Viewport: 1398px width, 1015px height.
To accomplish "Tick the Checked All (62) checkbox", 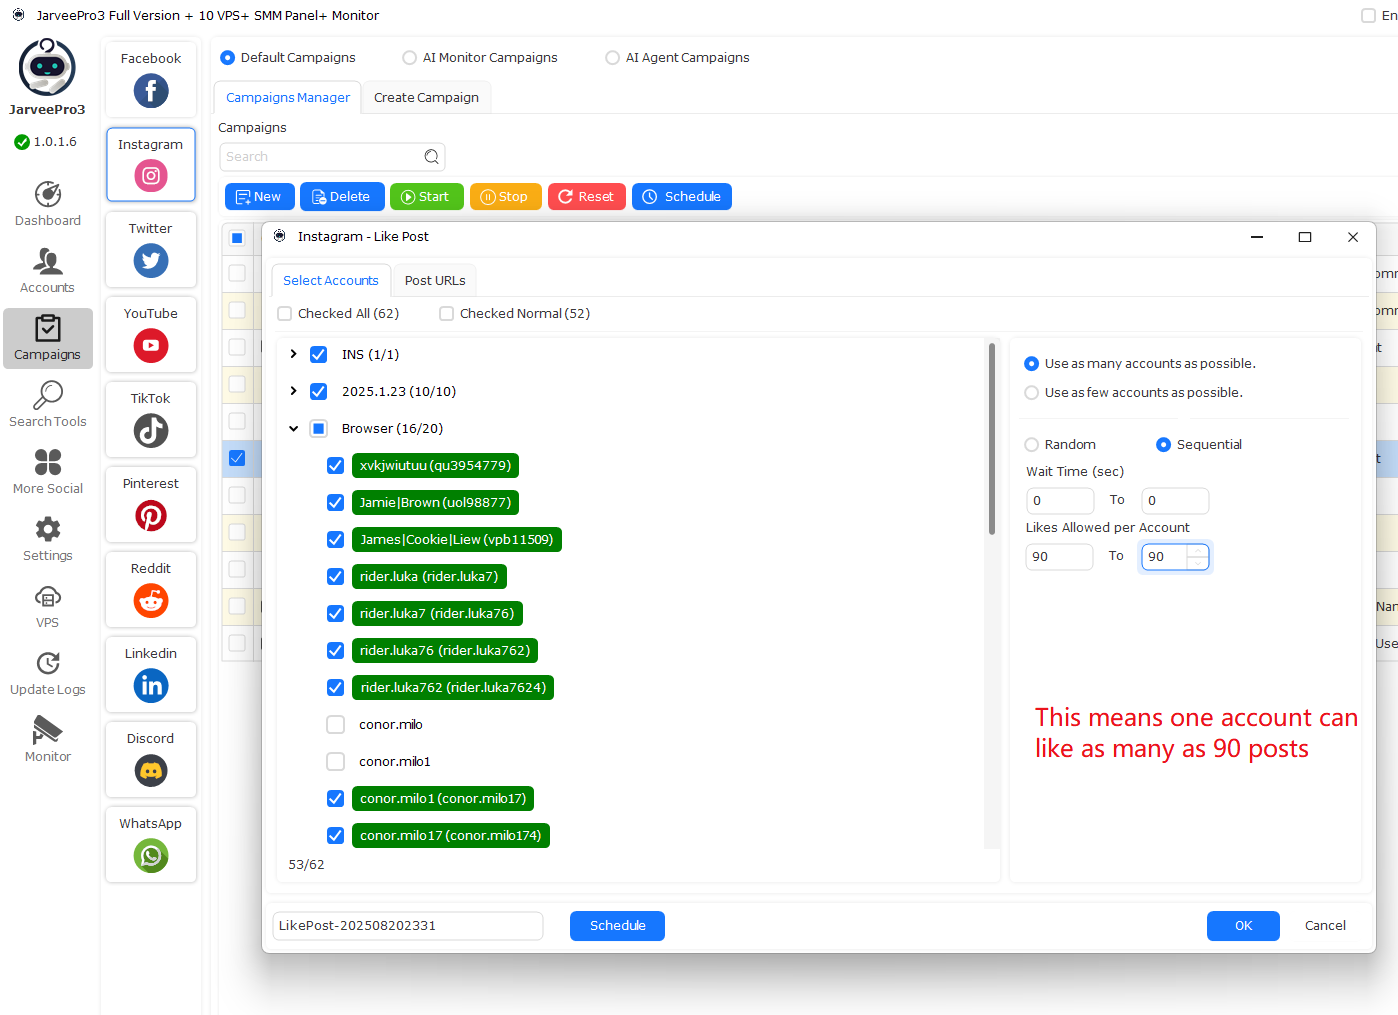I will (x=285, y=314).
